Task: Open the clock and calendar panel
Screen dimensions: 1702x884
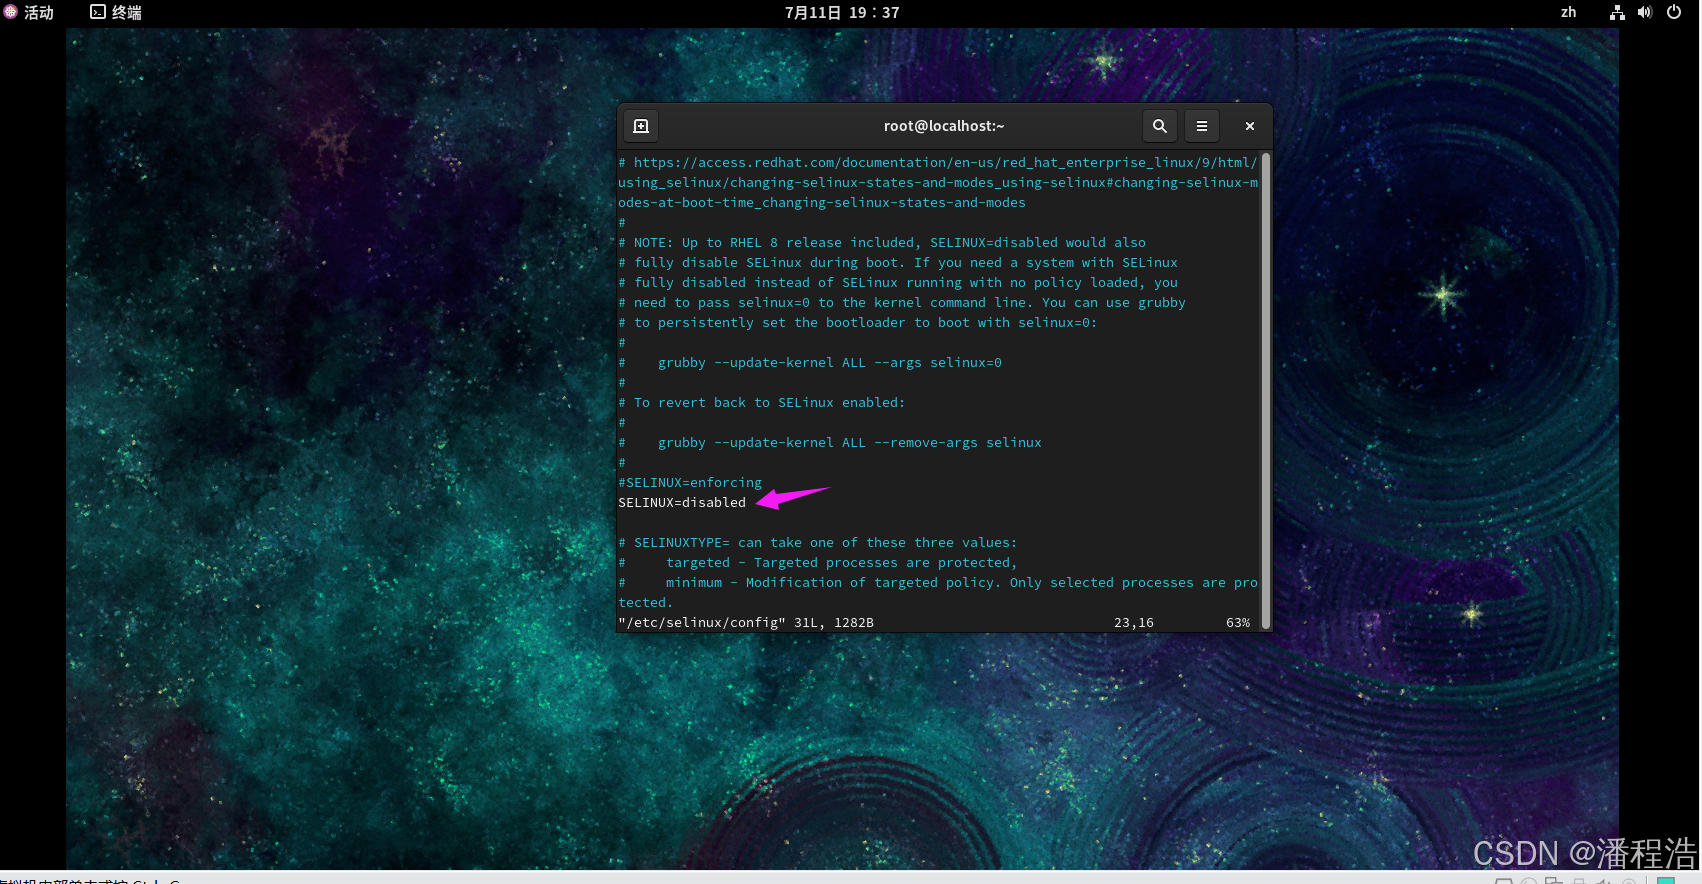Action: (x=842, y=13)
